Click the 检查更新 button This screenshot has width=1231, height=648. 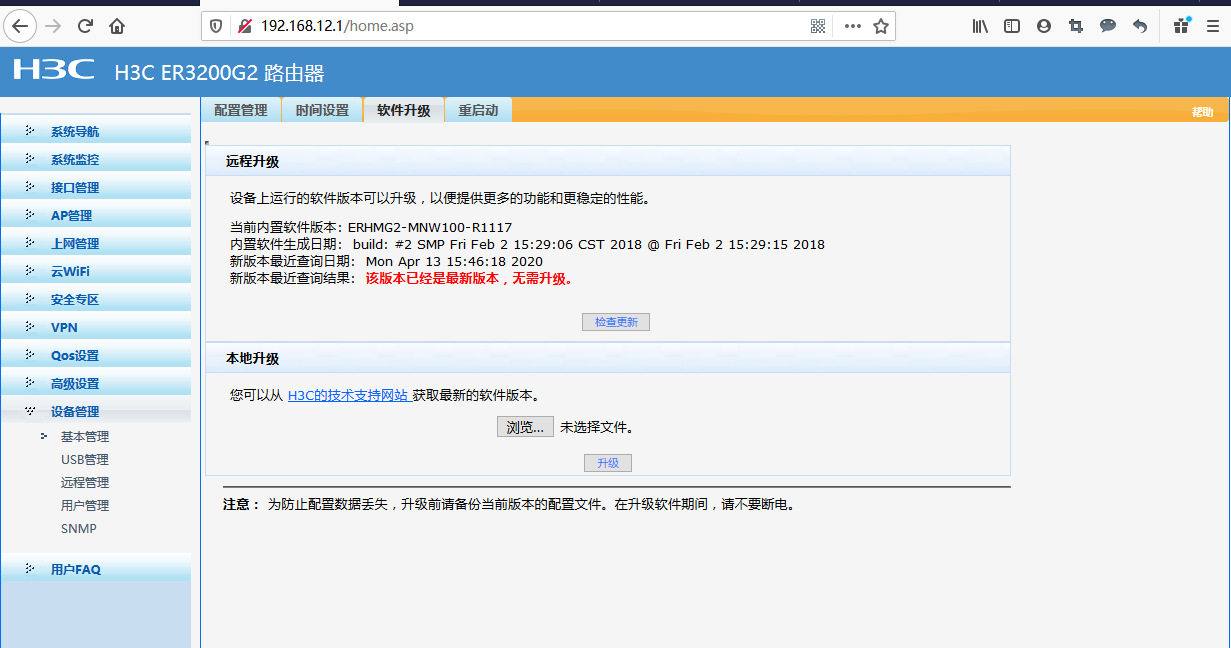click(x=616, y=322)
